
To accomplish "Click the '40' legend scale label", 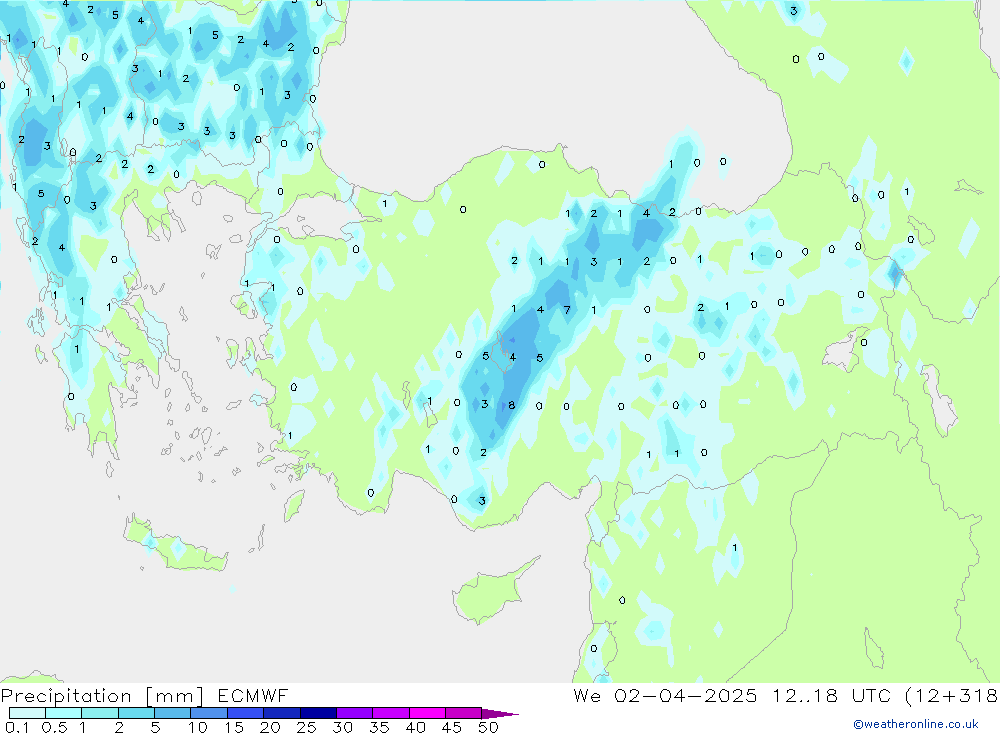I will click(416, 727).
